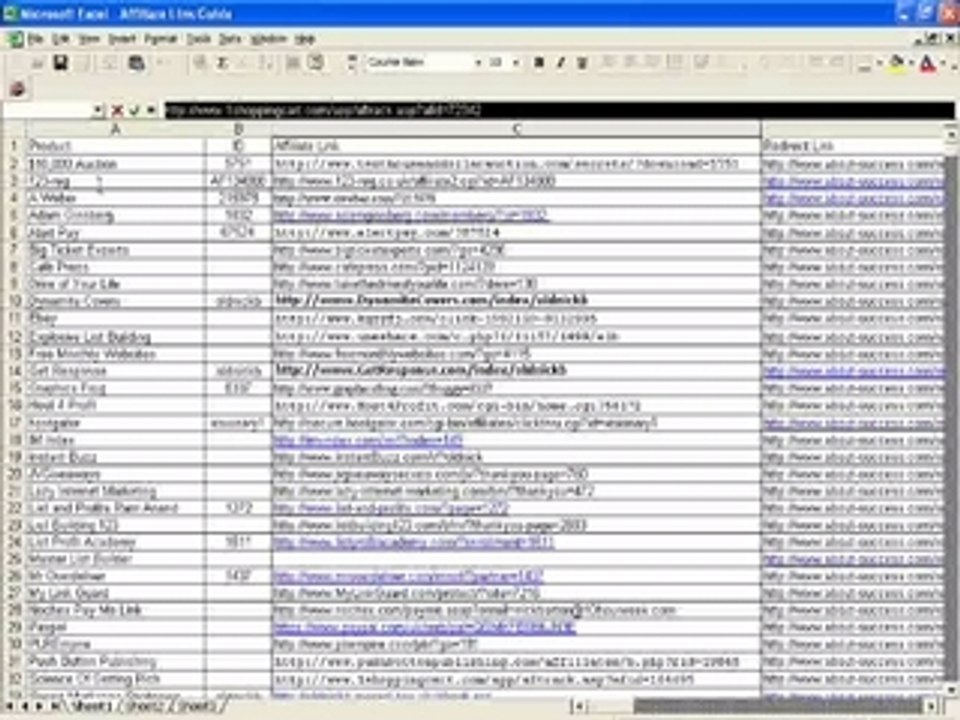This screenshot has width=960, height=720.
Task: Click the previous sheet tab arrow
Action: [24, 706]
